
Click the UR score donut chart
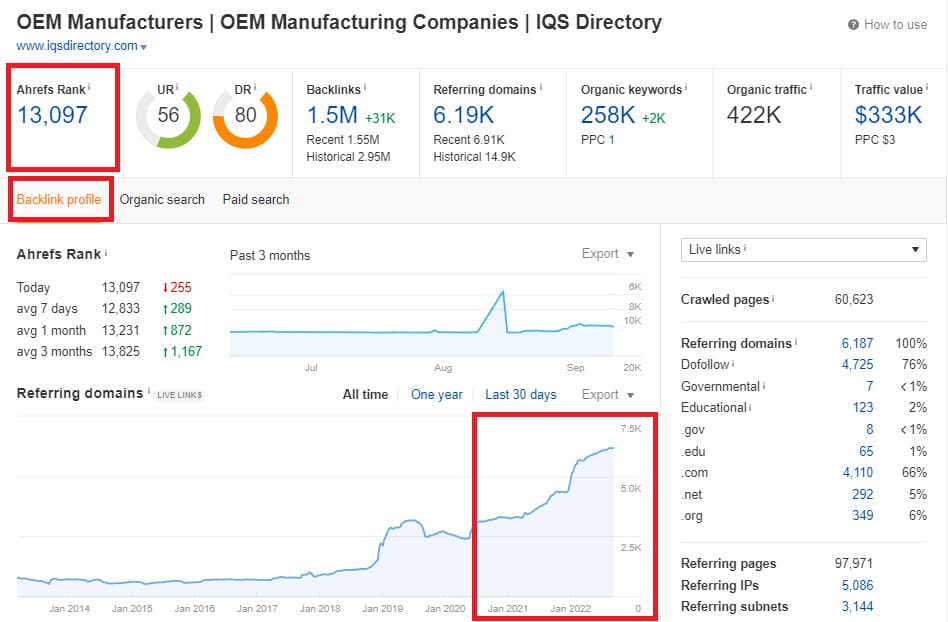(168, 115)
